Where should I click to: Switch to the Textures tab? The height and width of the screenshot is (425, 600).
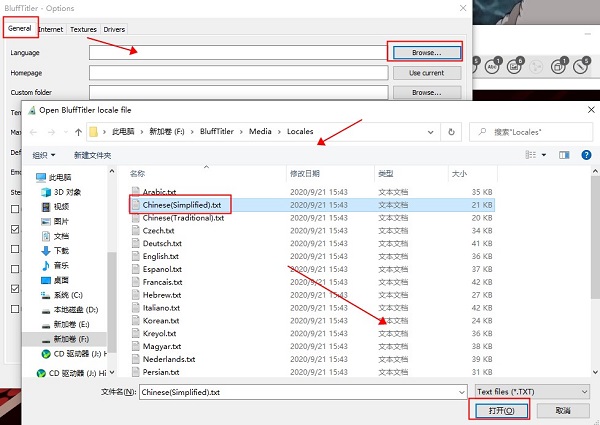[84, 30]
